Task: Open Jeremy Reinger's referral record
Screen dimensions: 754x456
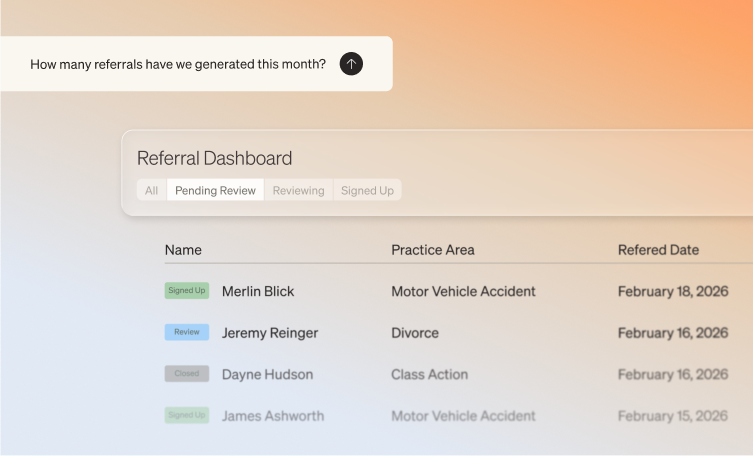Action: point(270,333)
